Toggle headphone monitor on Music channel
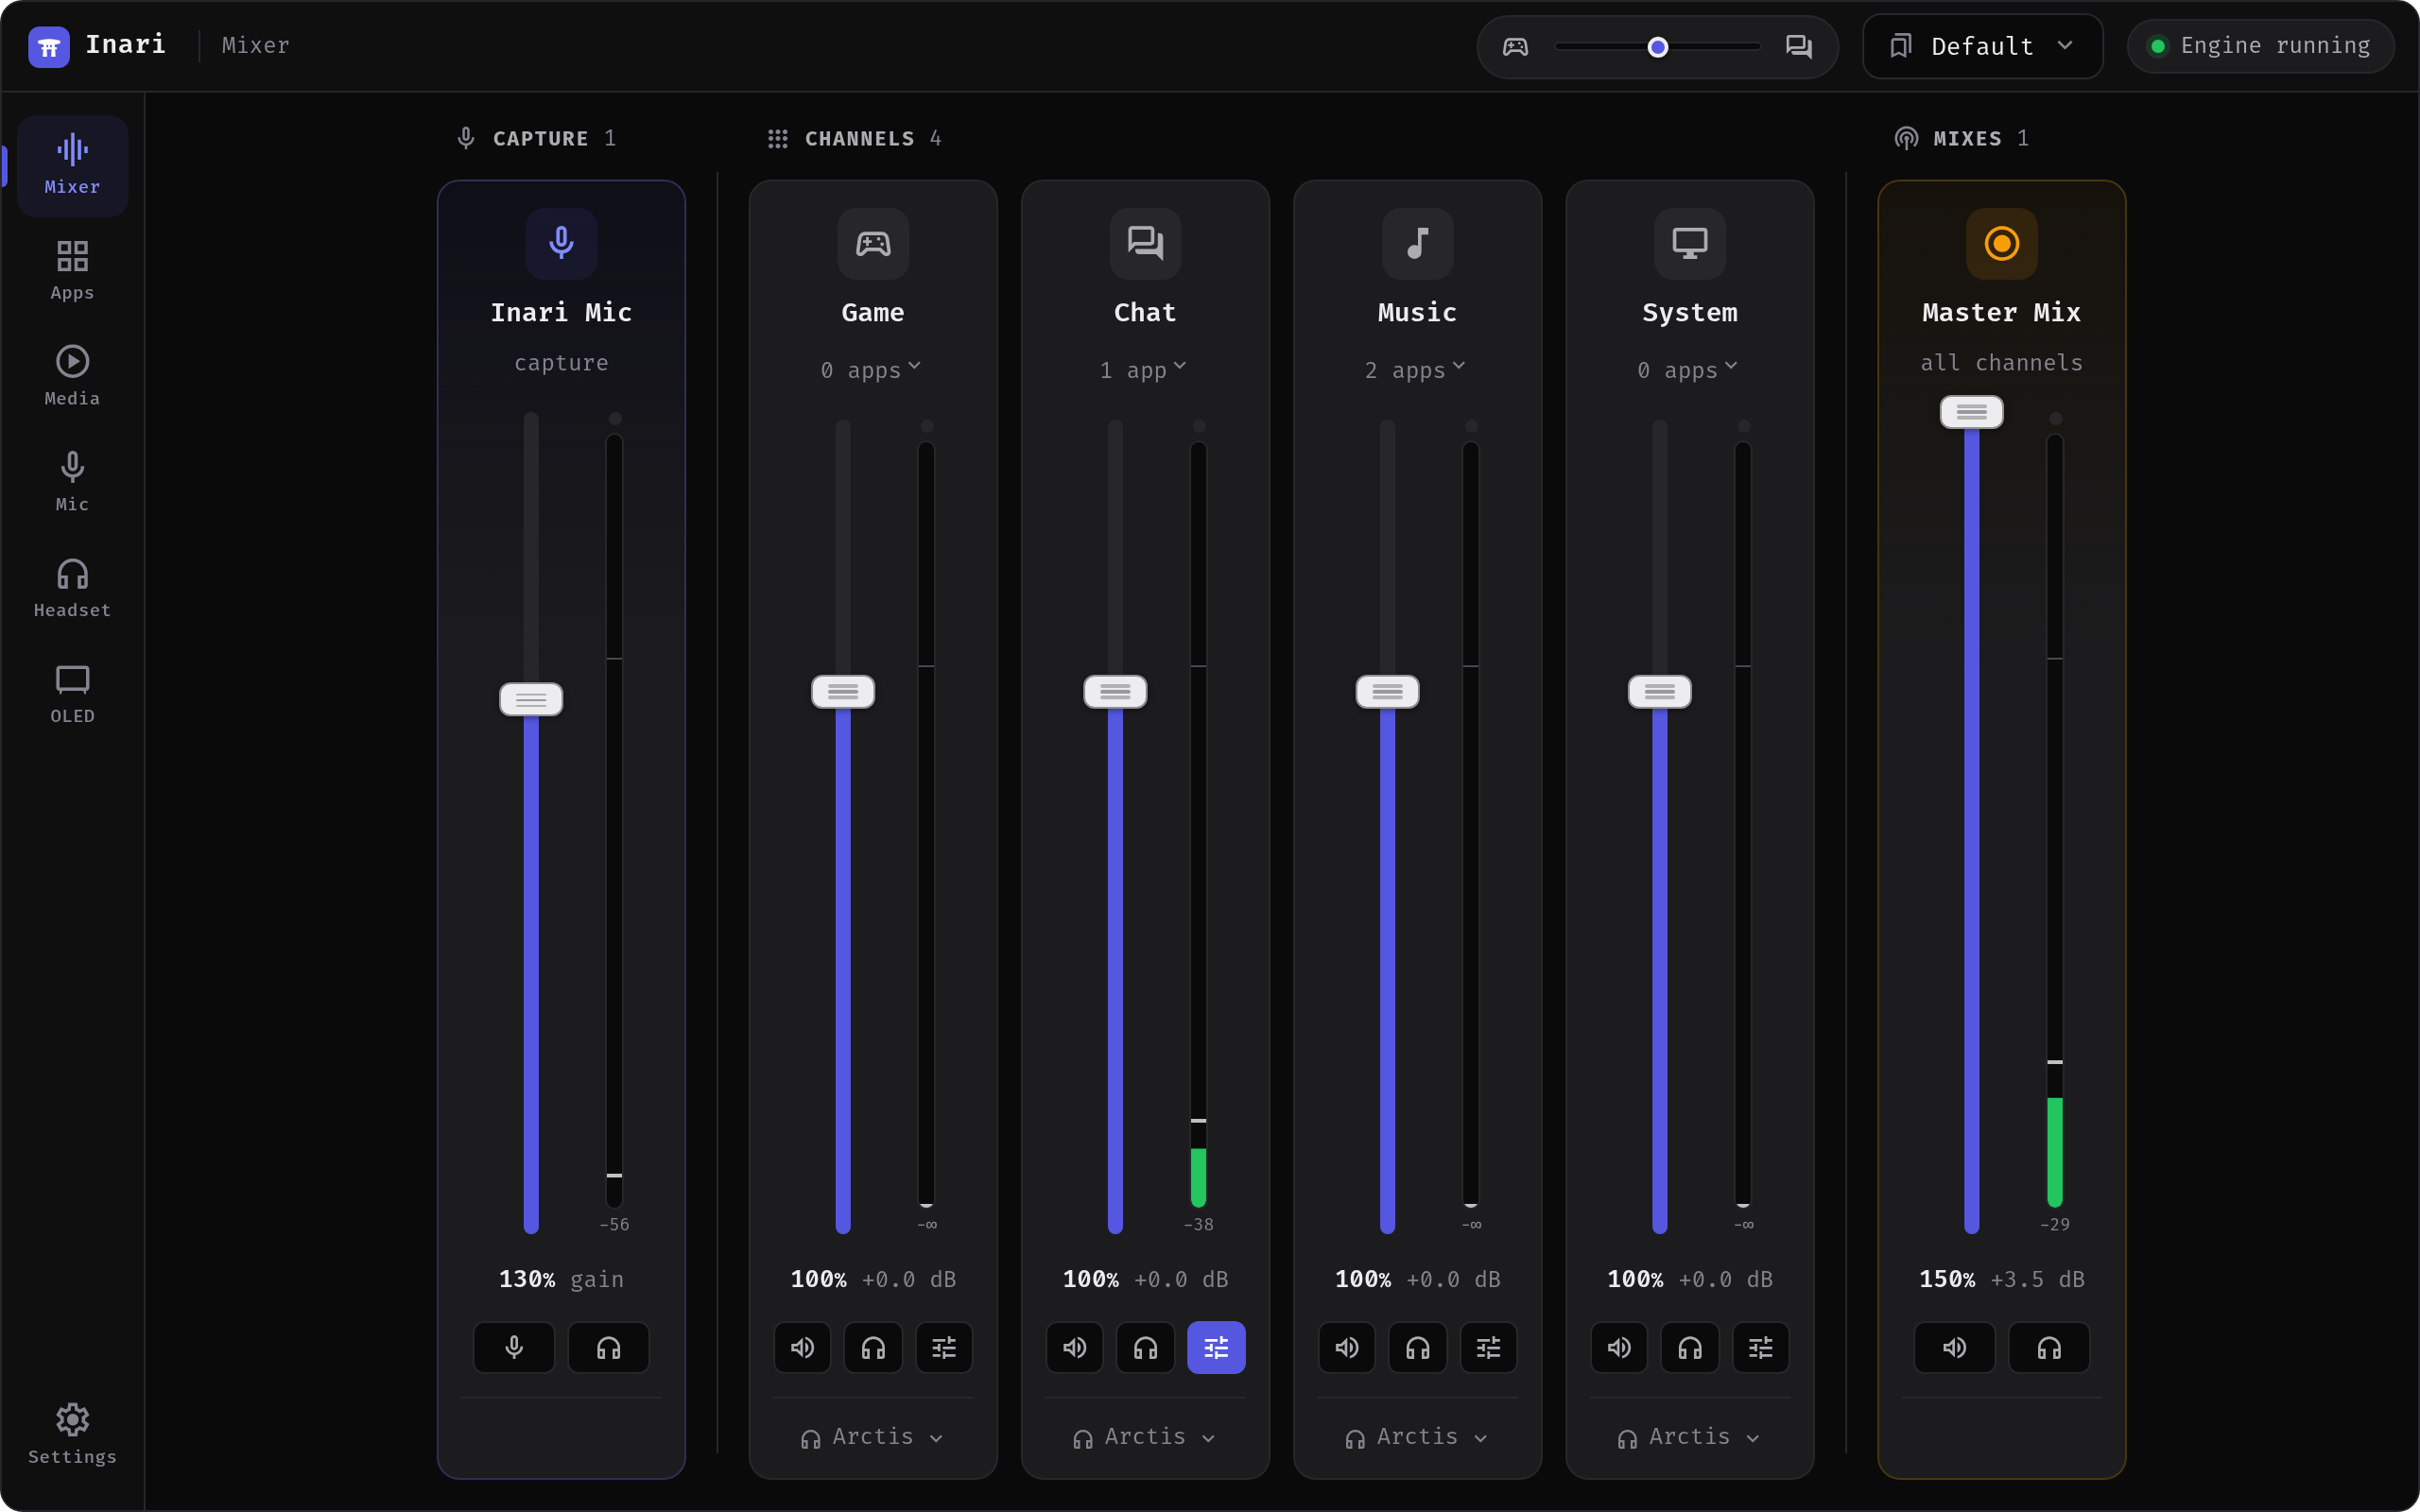 1417,1347
